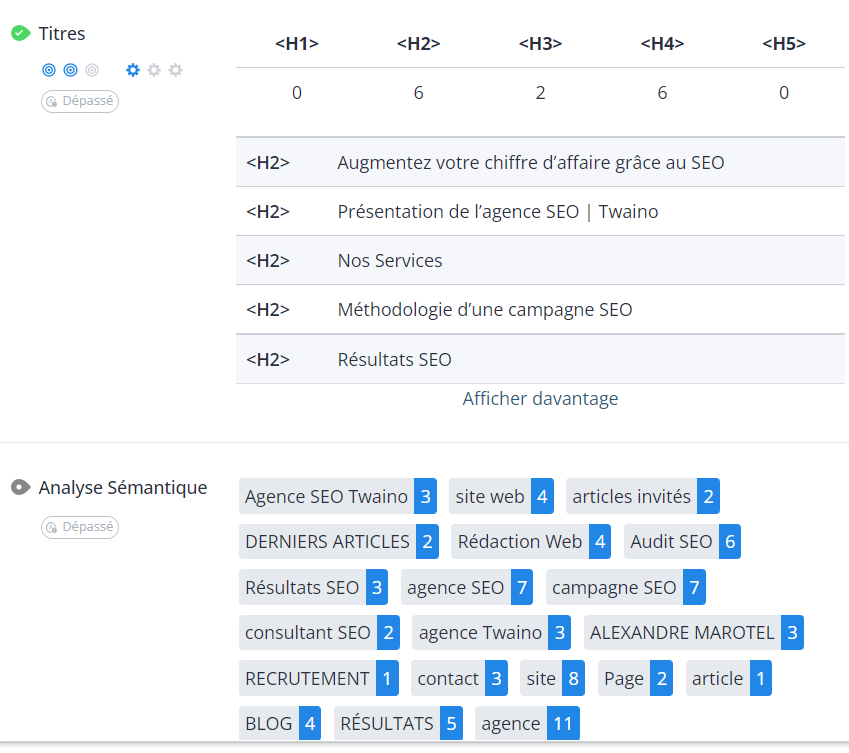This screenshot has width=849, height=753.
Task: Click the 'contact' keyword tag
Action: (x=459, y=678)
